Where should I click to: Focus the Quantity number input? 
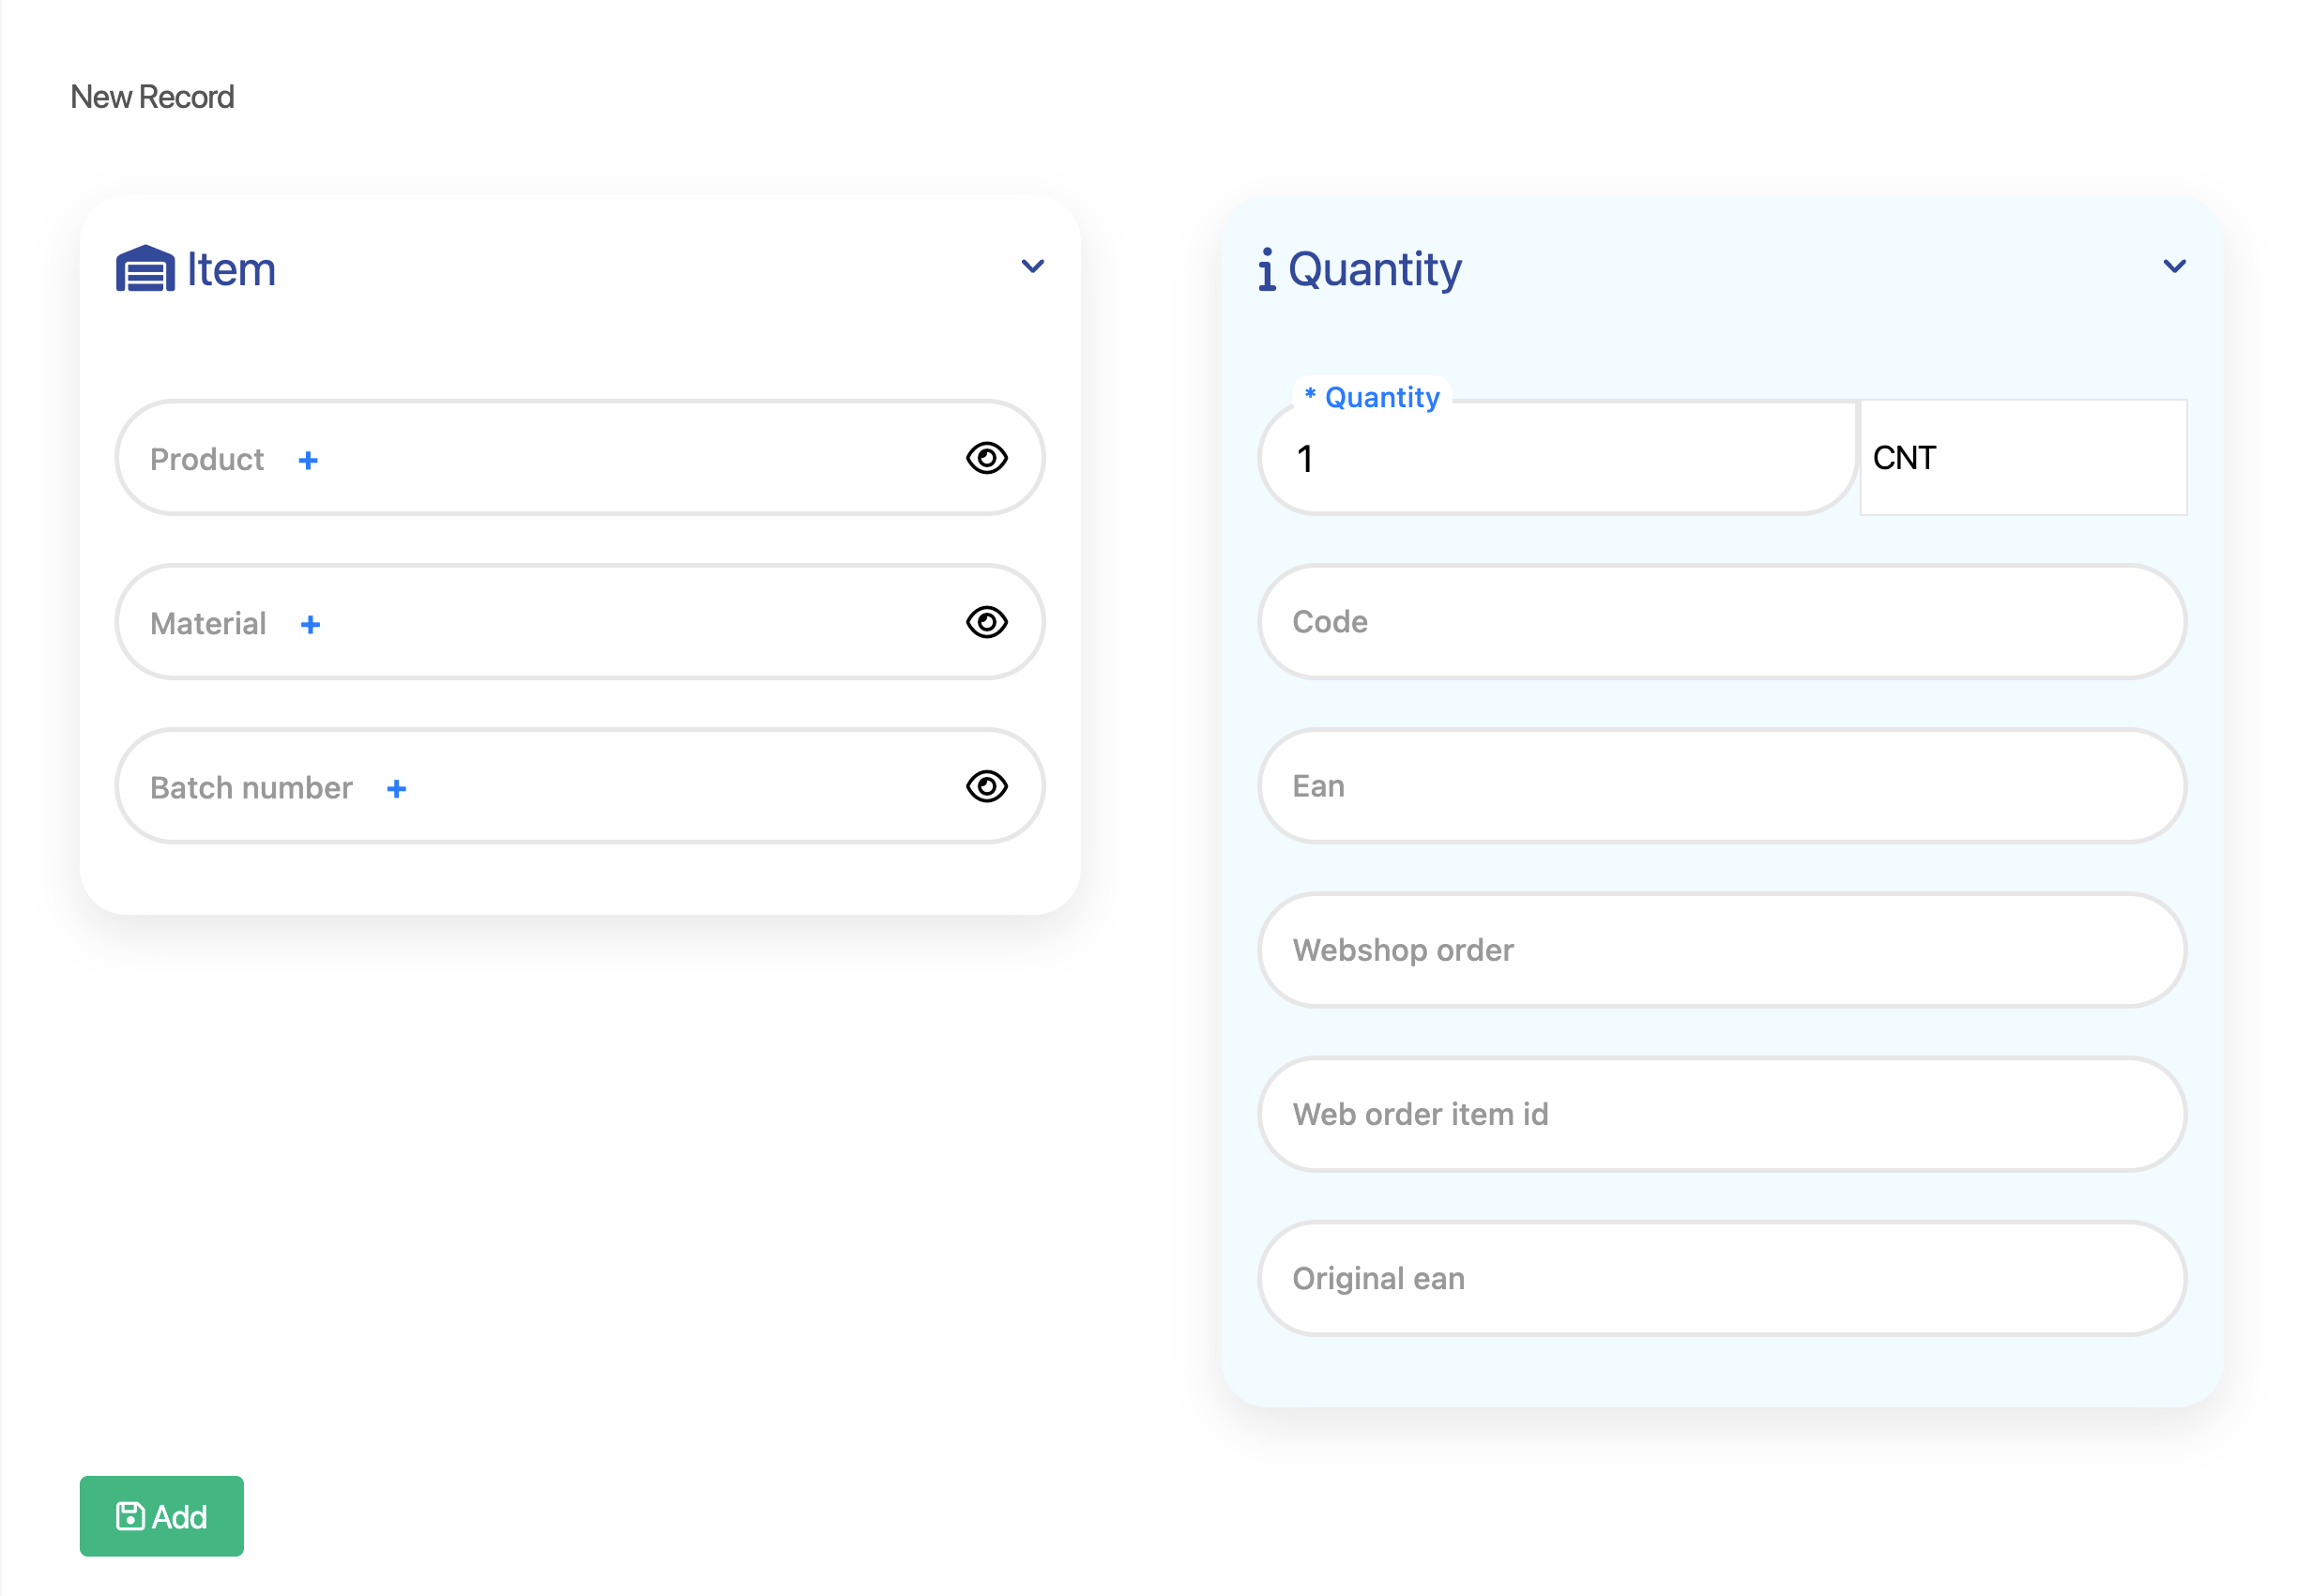click(x=1556, y=459)
